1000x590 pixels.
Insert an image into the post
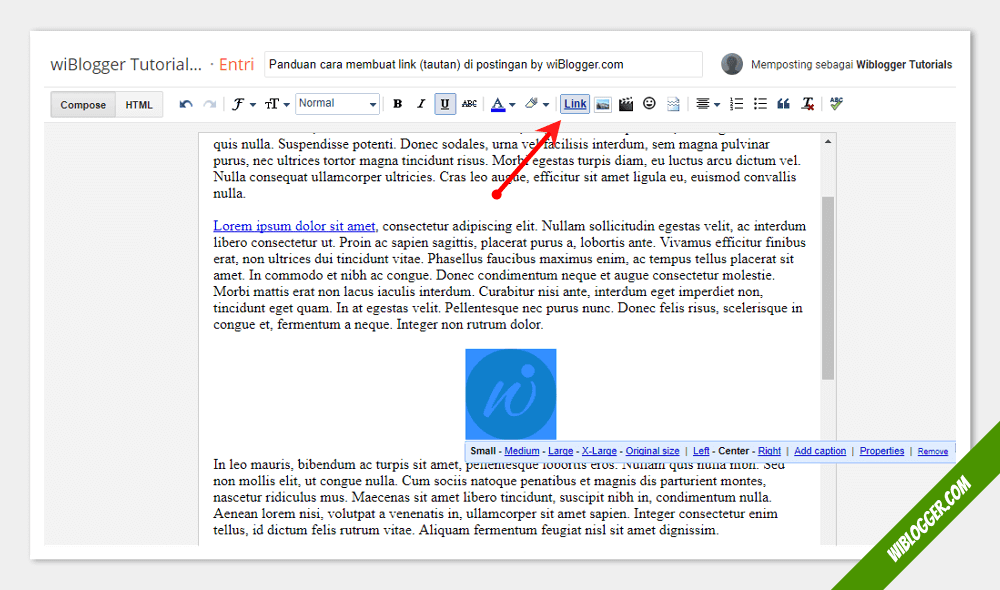tap(603, 105)
